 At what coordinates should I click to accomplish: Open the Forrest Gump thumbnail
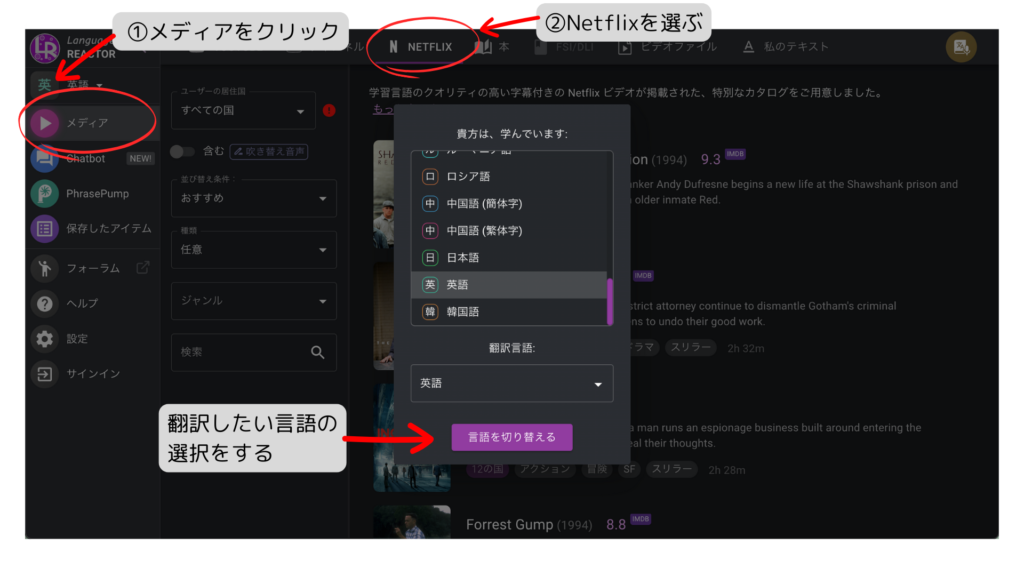tap(412, 522)
